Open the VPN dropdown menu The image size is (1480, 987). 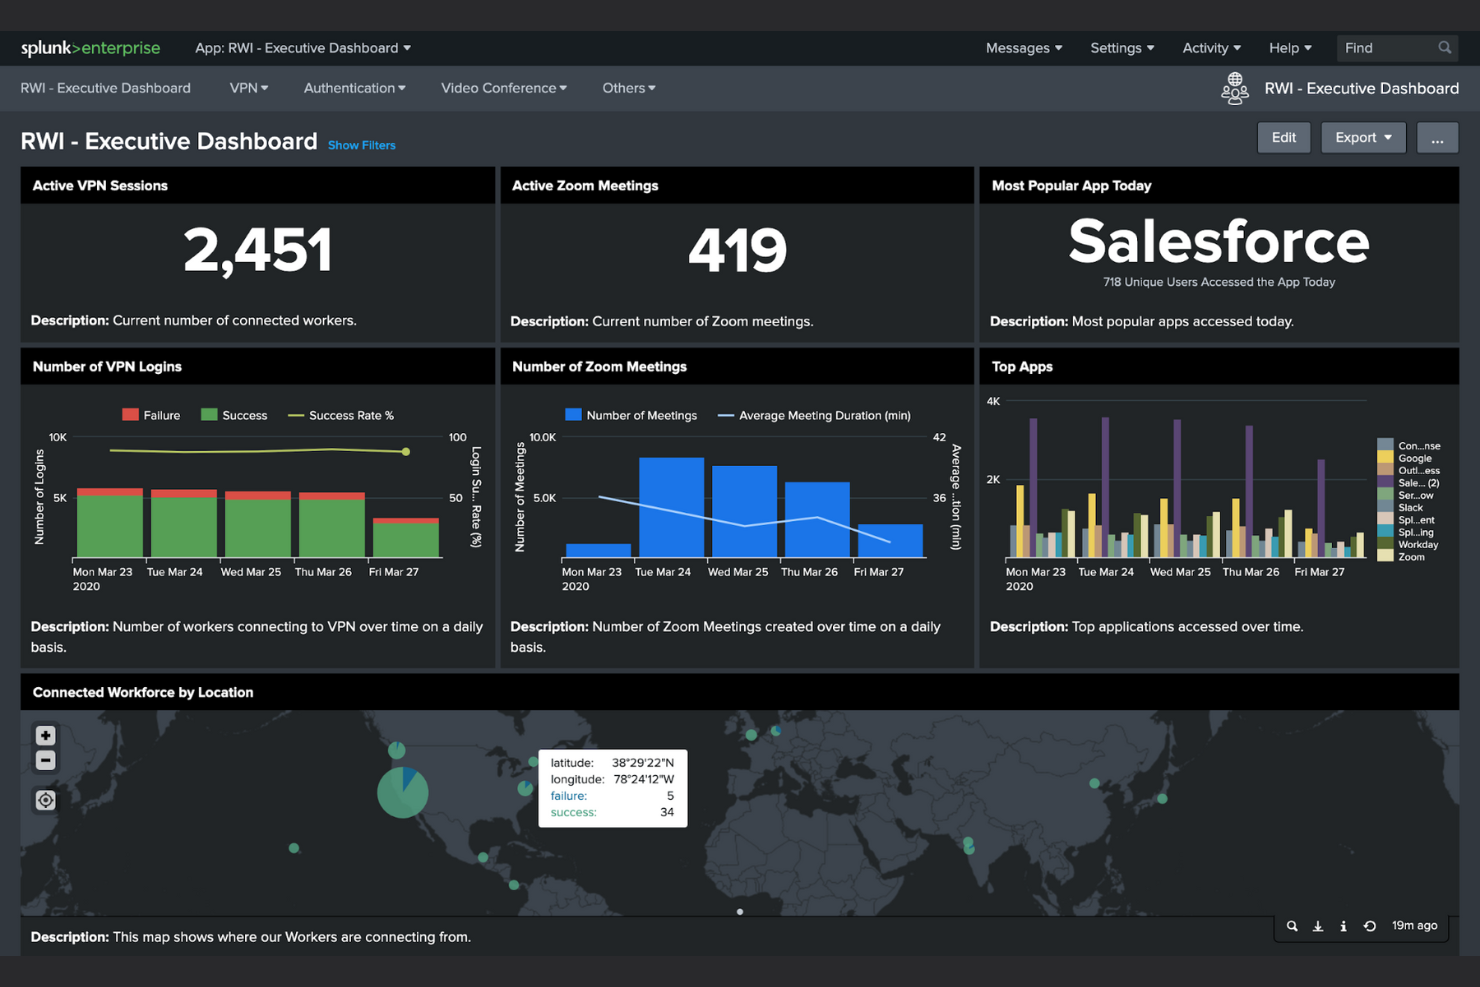click(x=248, y=88)
